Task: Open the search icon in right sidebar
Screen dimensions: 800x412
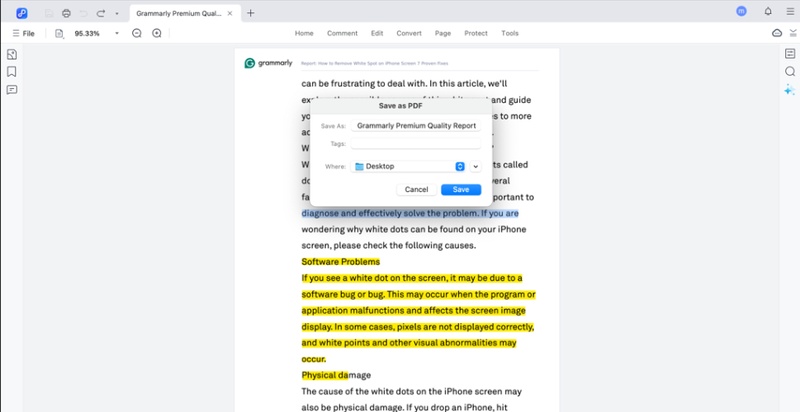Action: click(789, 72)
